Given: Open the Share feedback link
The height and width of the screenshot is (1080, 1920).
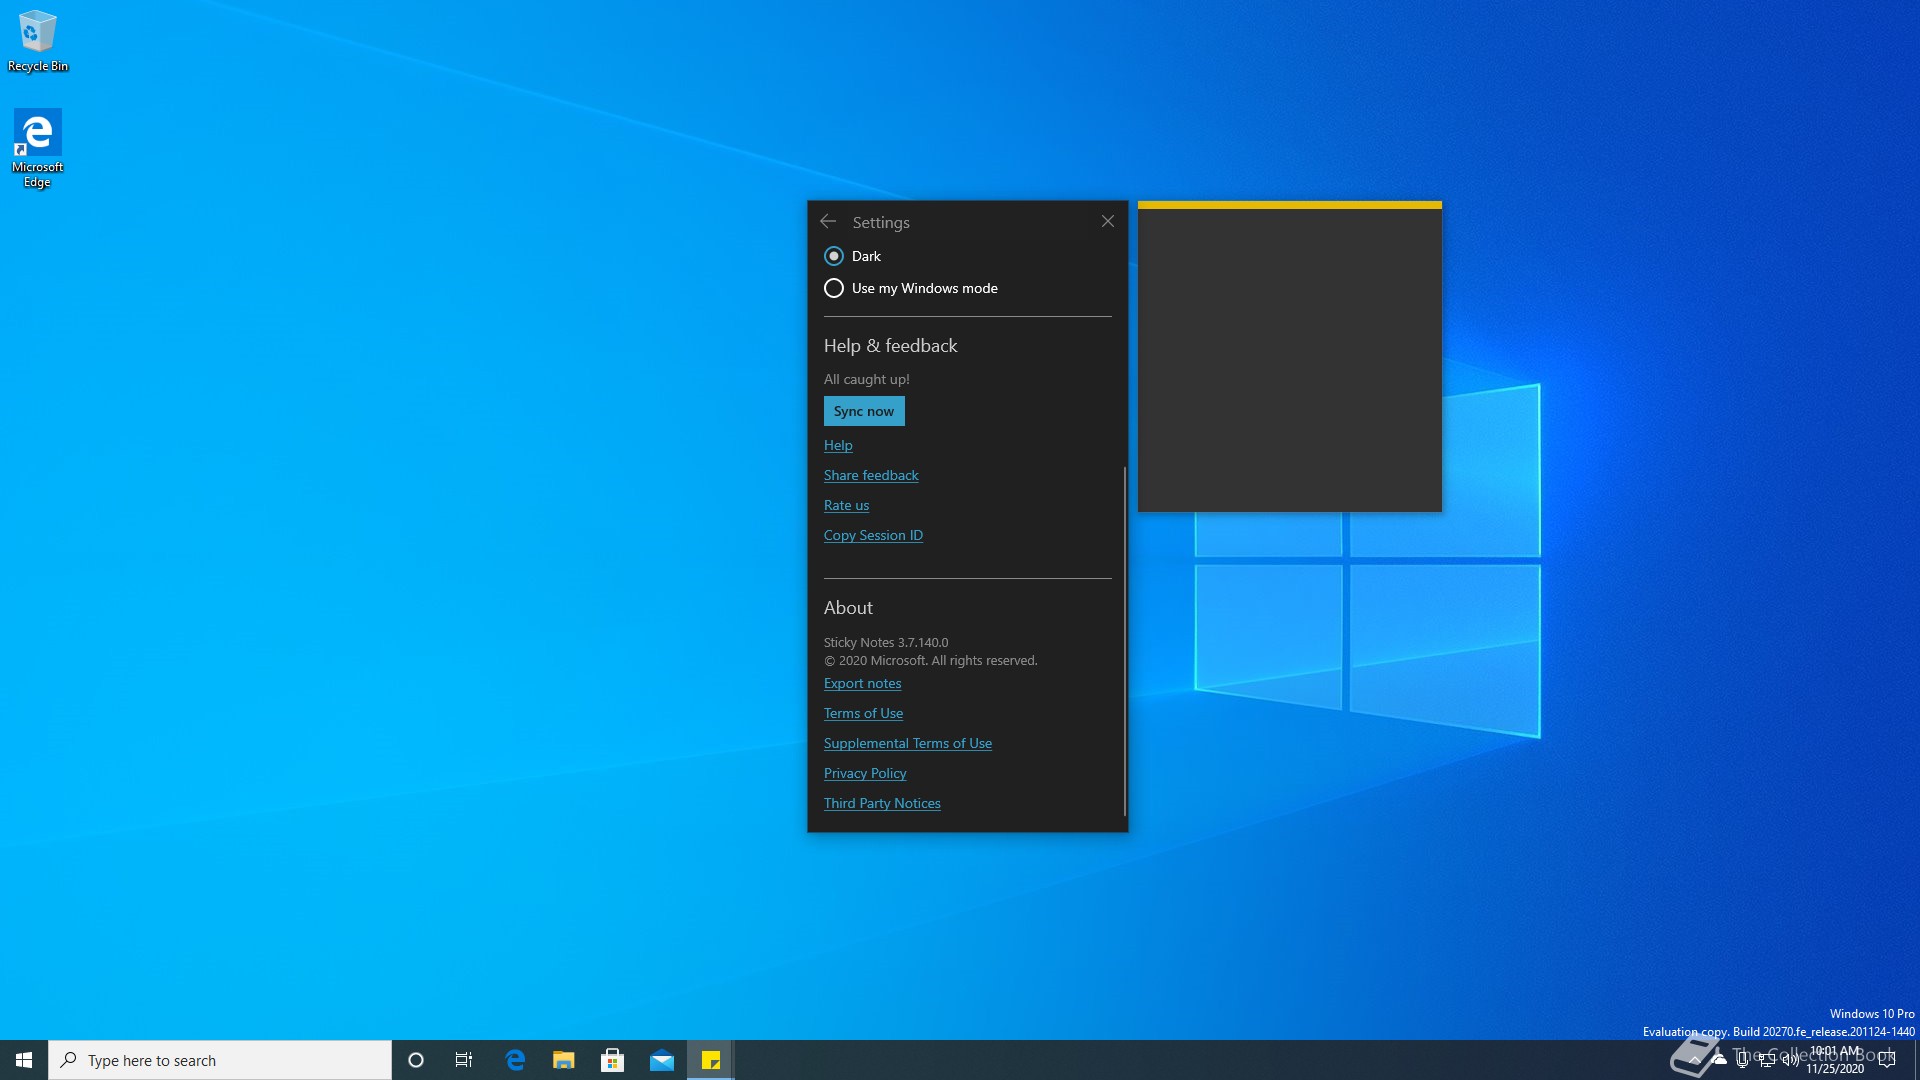Looking at the screenshot, I should click(x=871, y=475).
